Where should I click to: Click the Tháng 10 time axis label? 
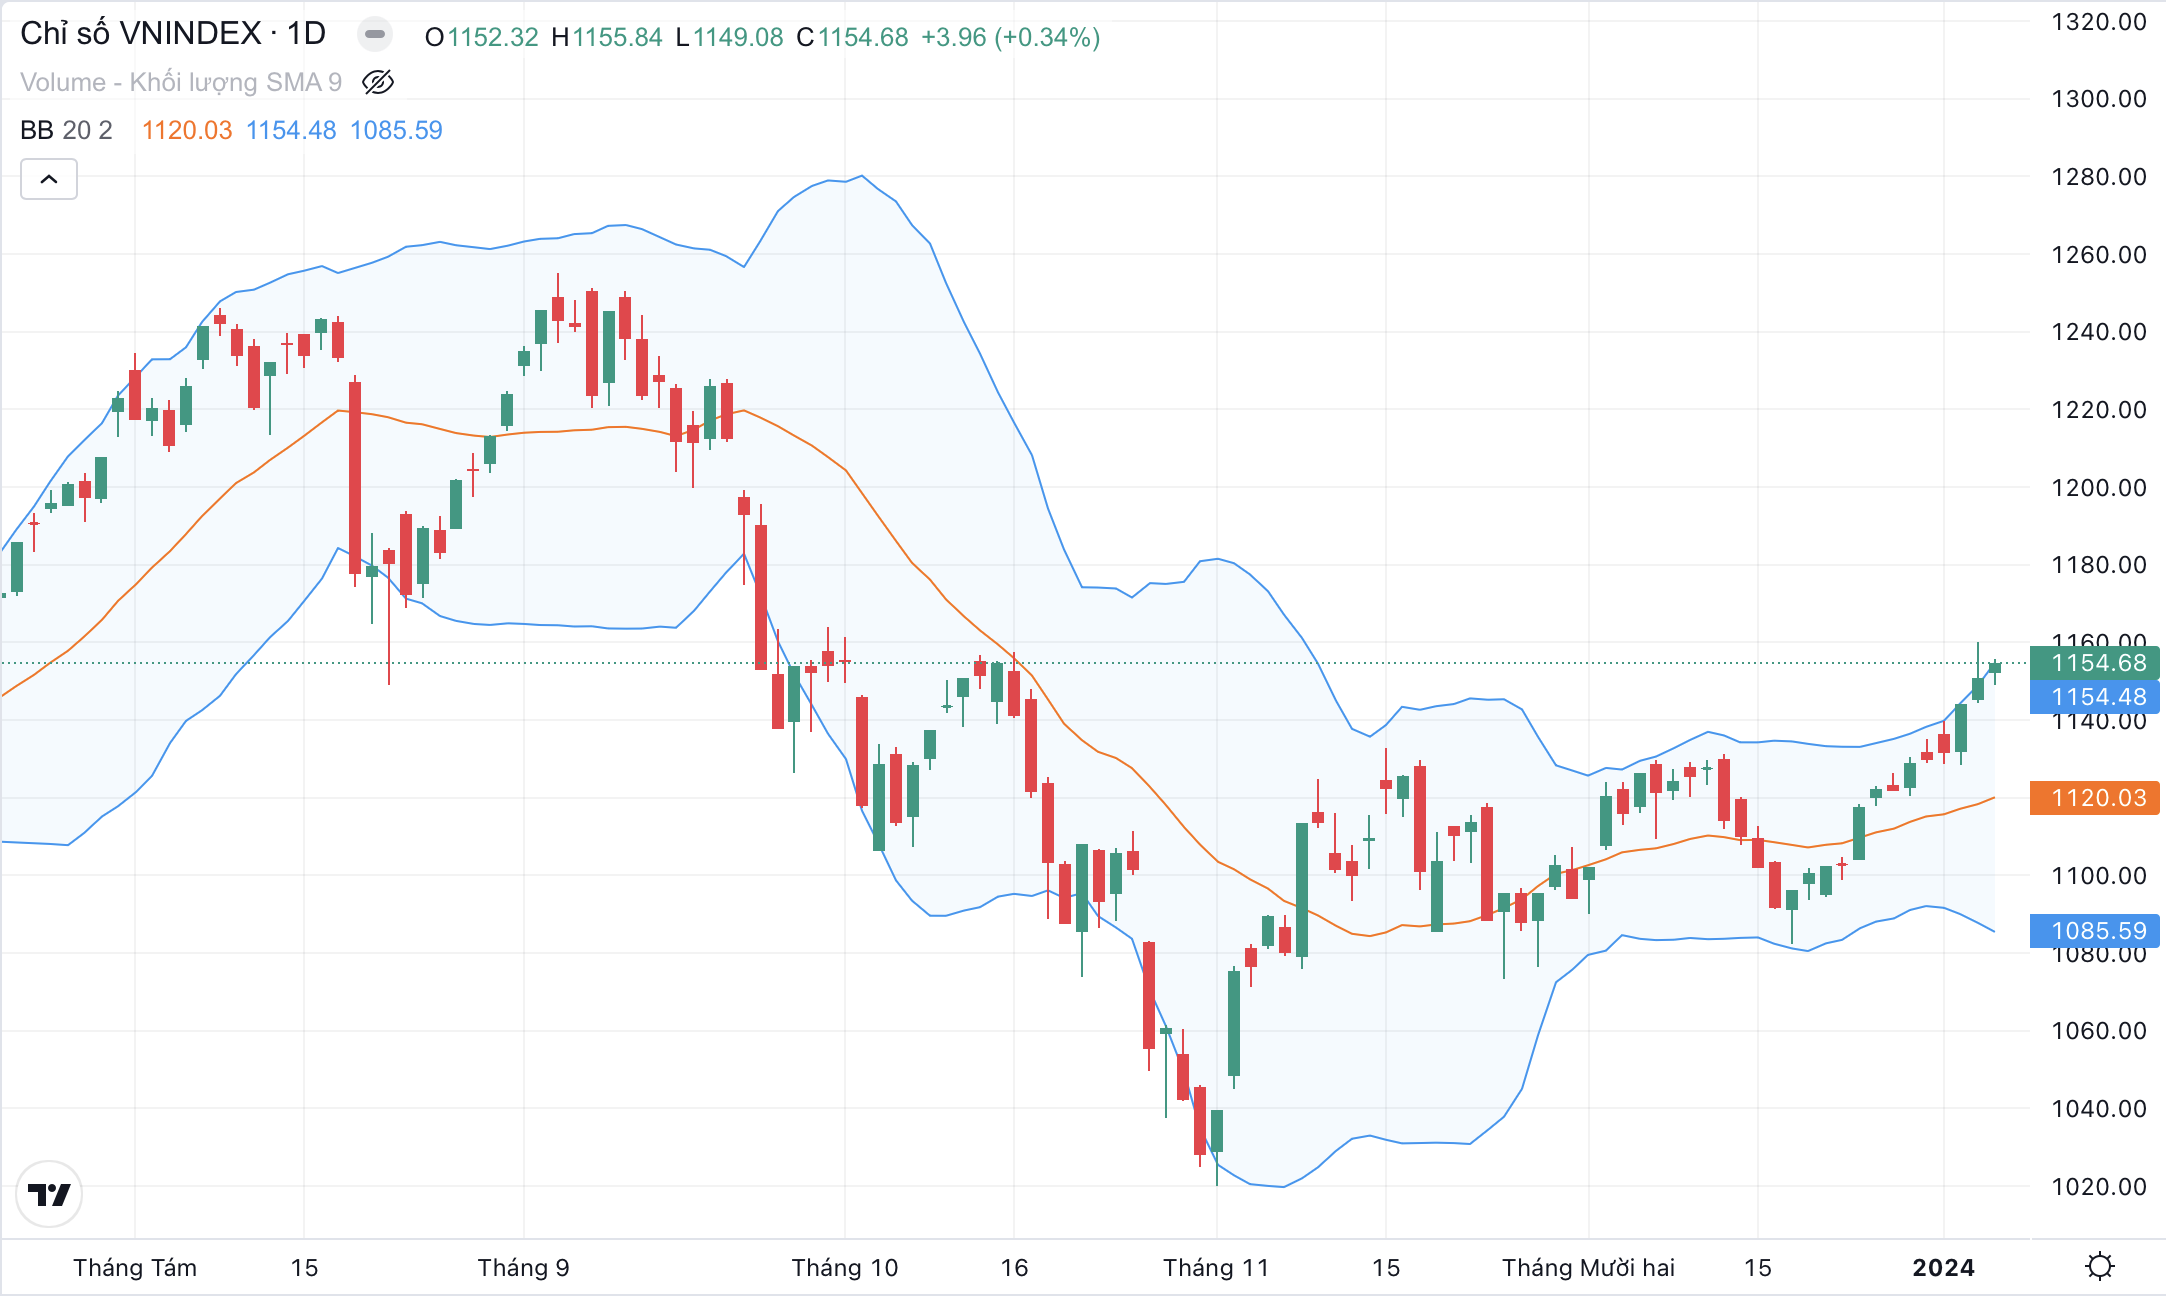coord(845,1268)
